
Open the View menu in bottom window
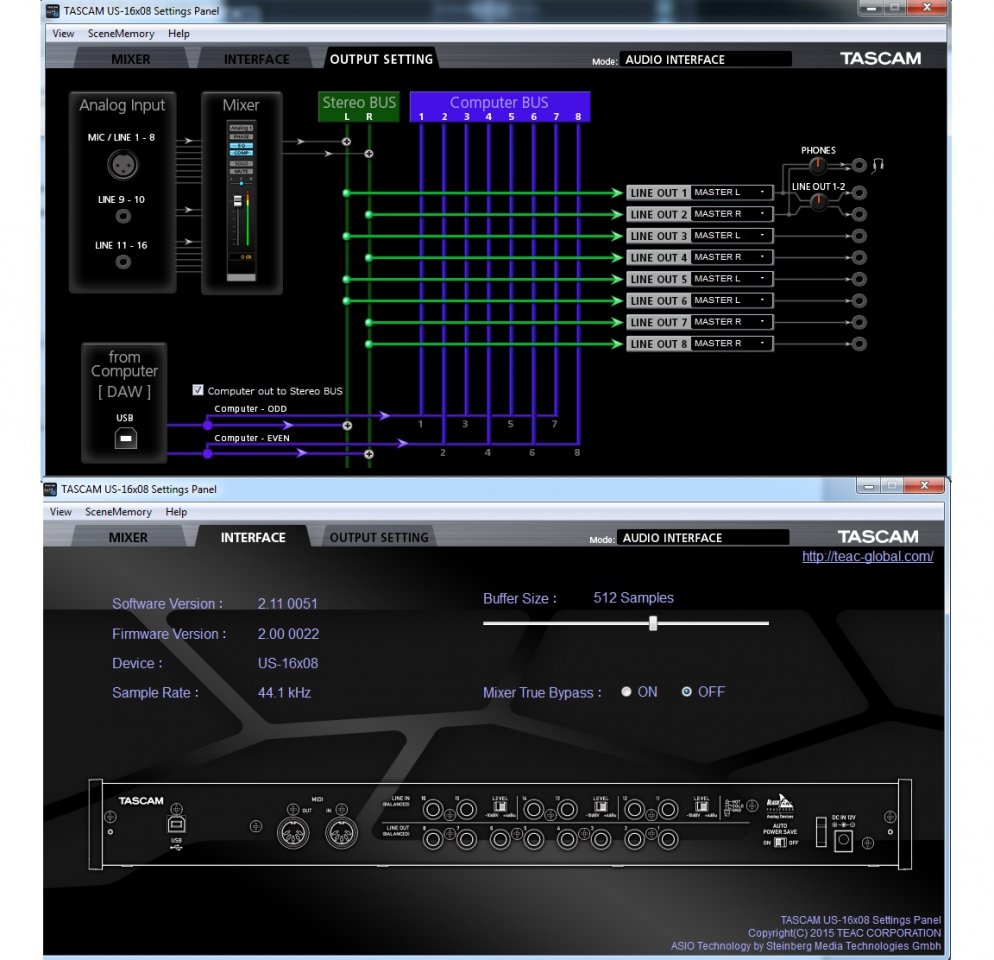(x=60, y=512)
